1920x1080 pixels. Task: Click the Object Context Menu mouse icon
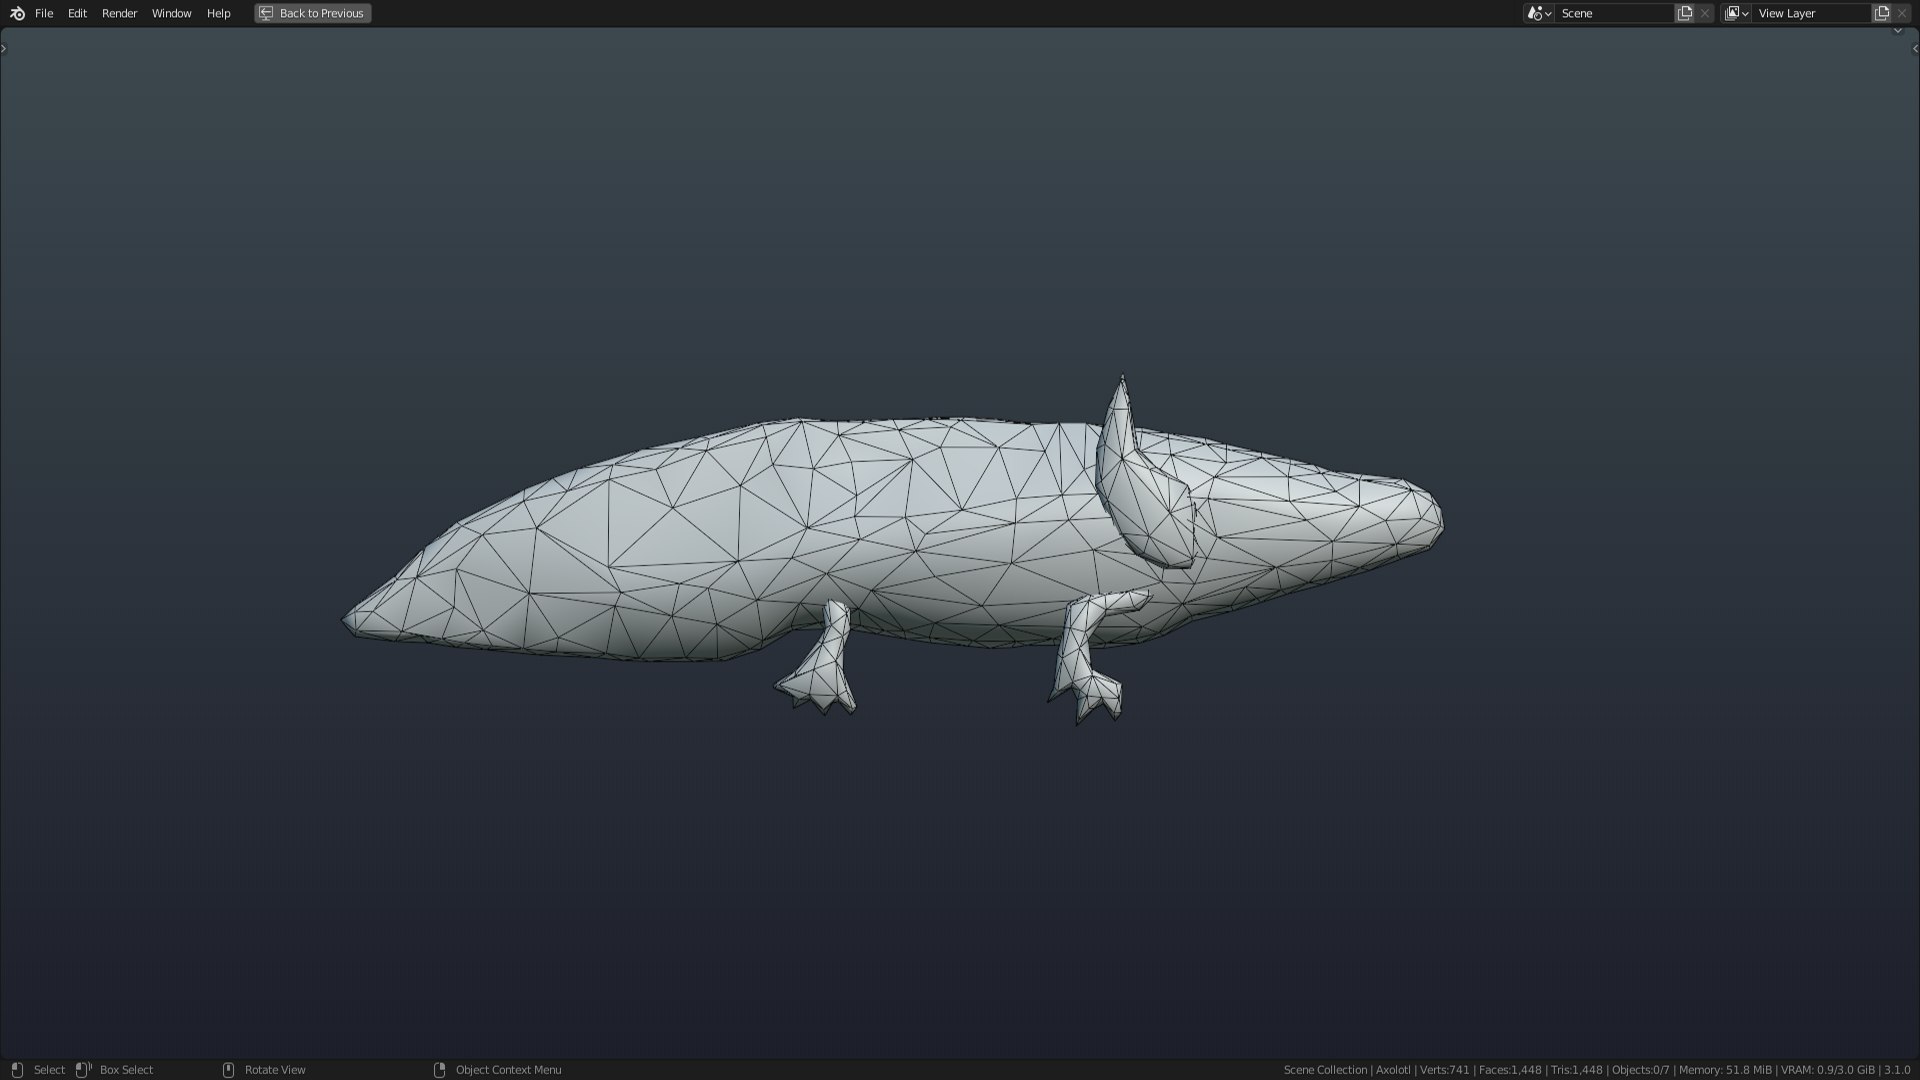pyautogui.click(x=439, y=1070)
